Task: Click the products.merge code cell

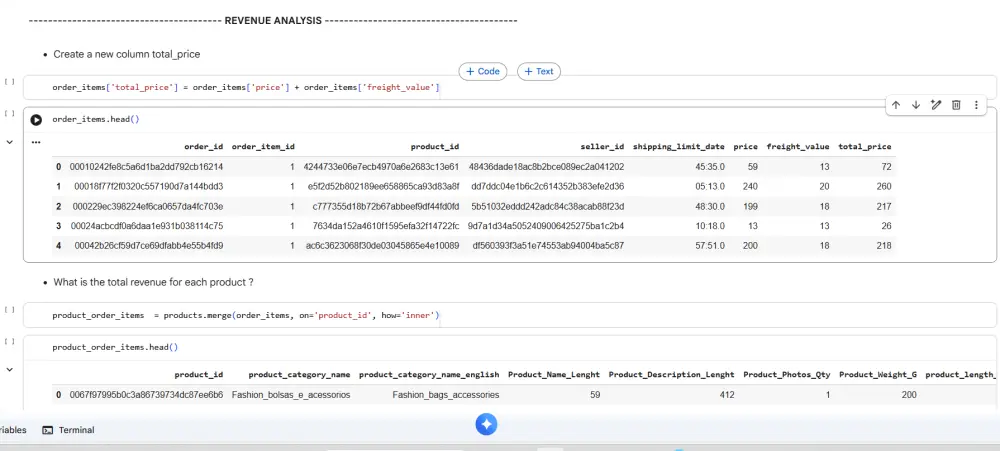Action: click(x=510, y=315)
